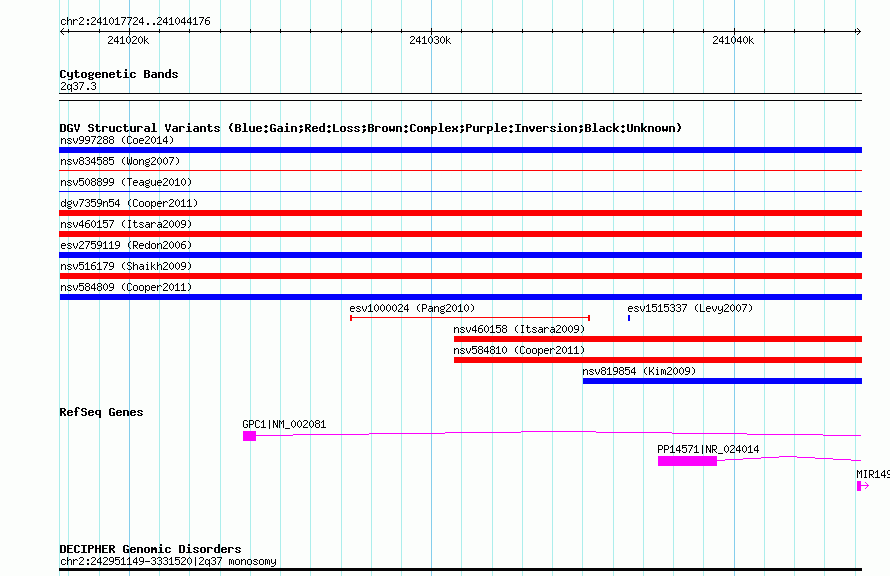Open the PP14571|NR_024014 gene label
Image resolution: width=890 pixels, height=576 pixels.
point(708,449)
